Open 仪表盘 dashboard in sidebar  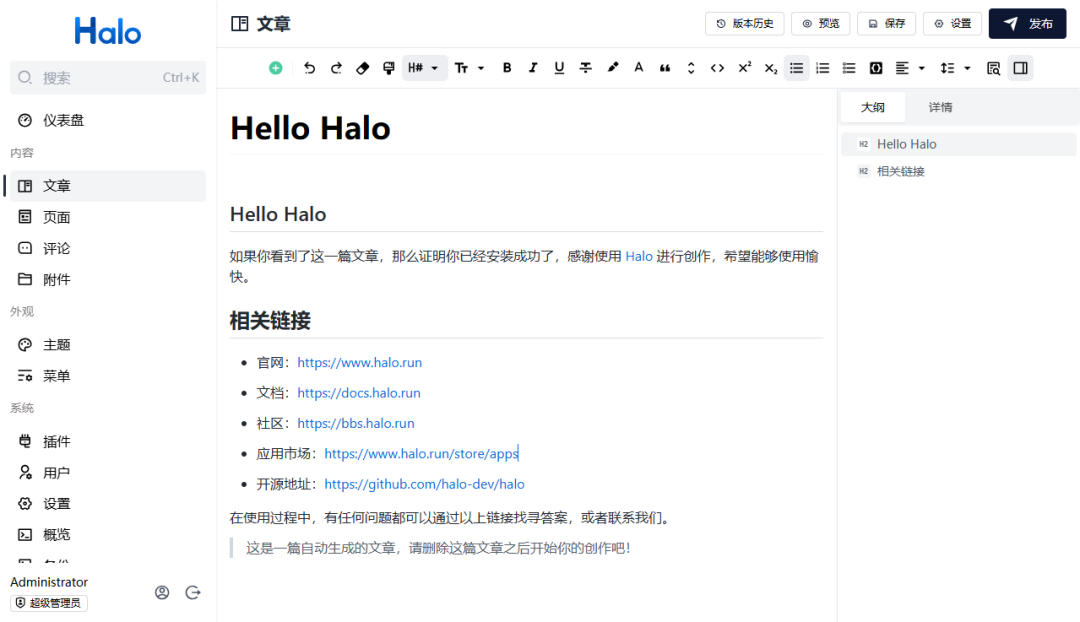pos(107,121)
